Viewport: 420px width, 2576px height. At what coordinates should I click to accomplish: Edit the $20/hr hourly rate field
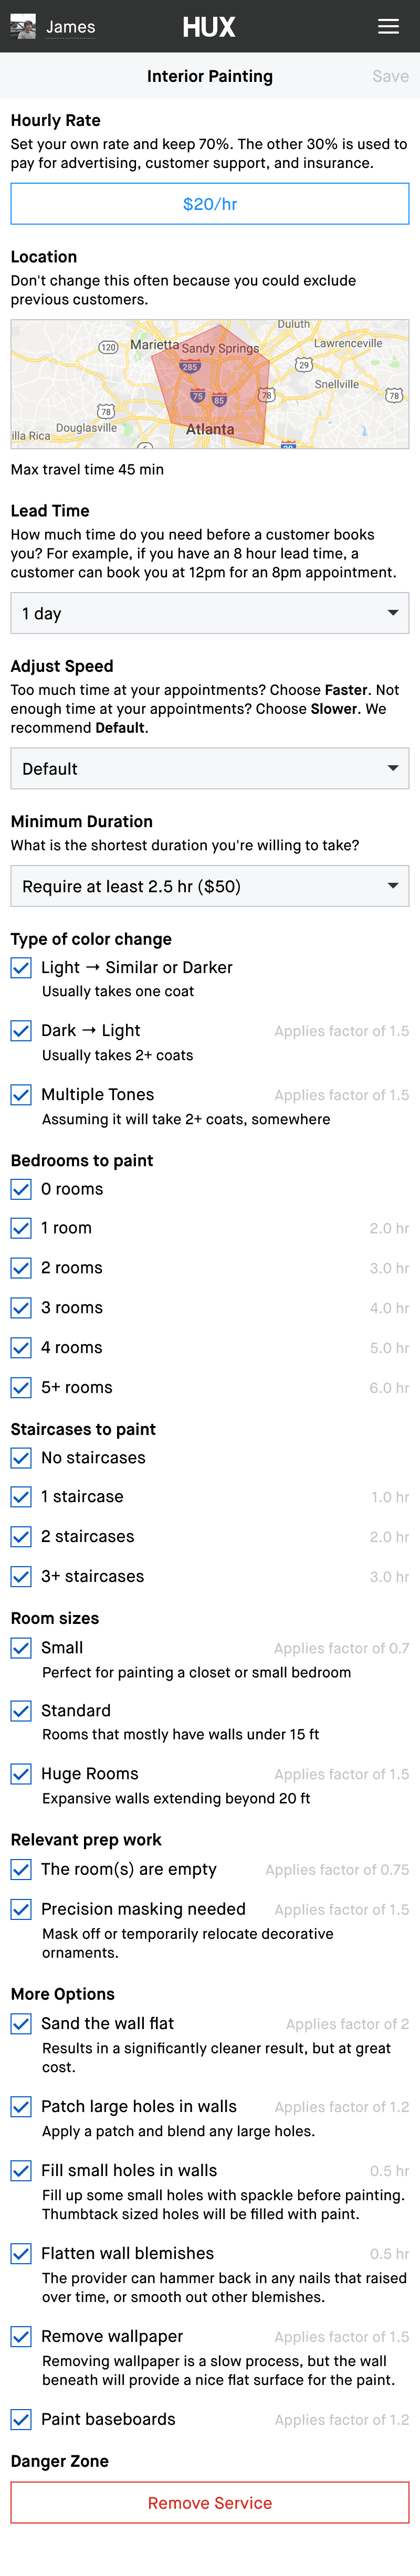pyautogui.click(x=210, y=204)
